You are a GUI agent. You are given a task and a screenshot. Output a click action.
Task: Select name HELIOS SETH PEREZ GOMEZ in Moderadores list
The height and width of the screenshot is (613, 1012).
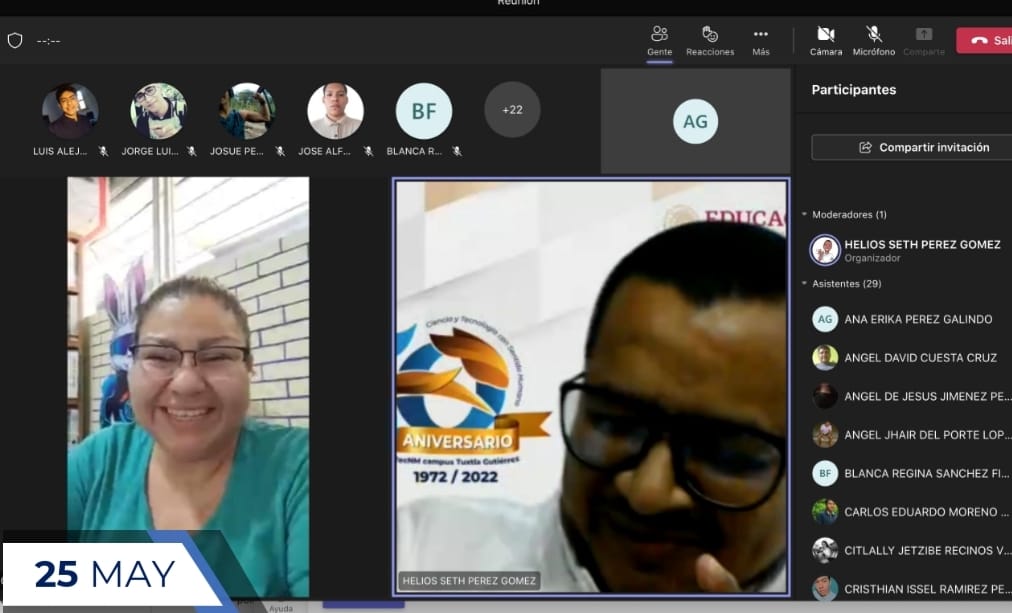[x=922, y=245]
